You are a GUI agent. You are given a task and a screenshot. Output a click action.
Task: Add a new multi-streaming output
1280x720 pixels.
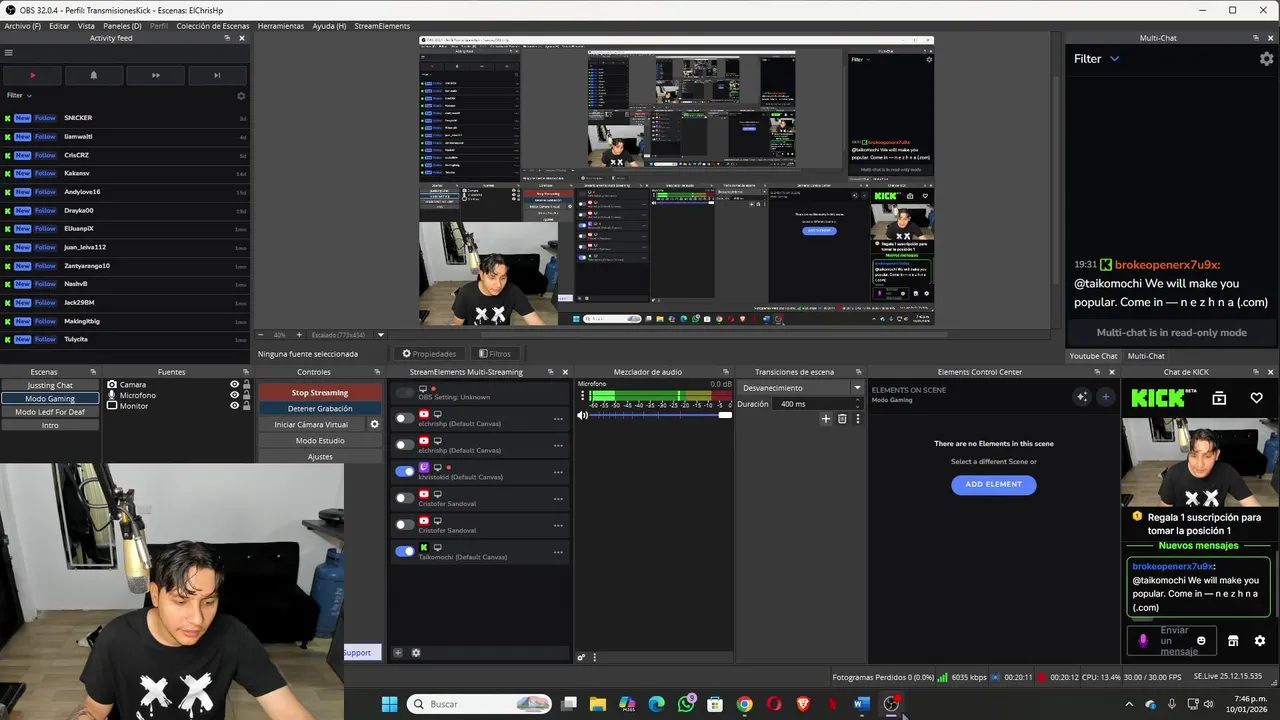coord(397,653)
